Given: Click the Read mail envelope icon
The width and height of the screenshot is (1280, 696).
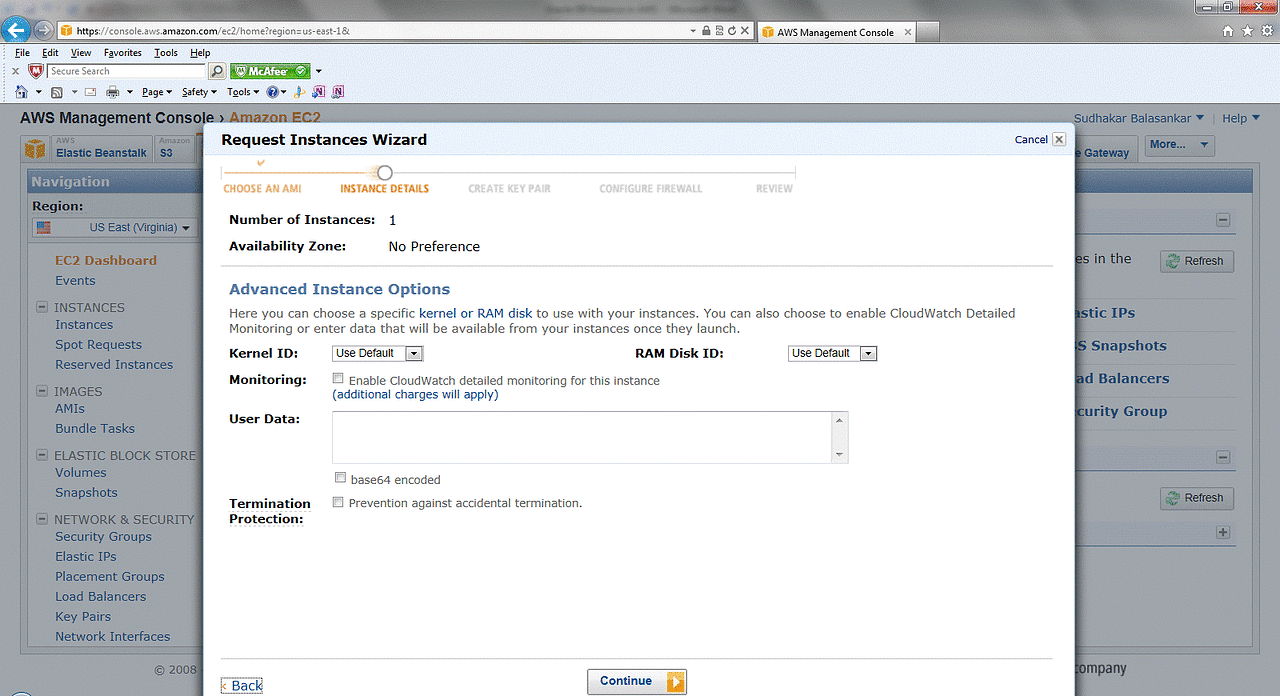Looking at the screenshot, I should pos(90,92).
